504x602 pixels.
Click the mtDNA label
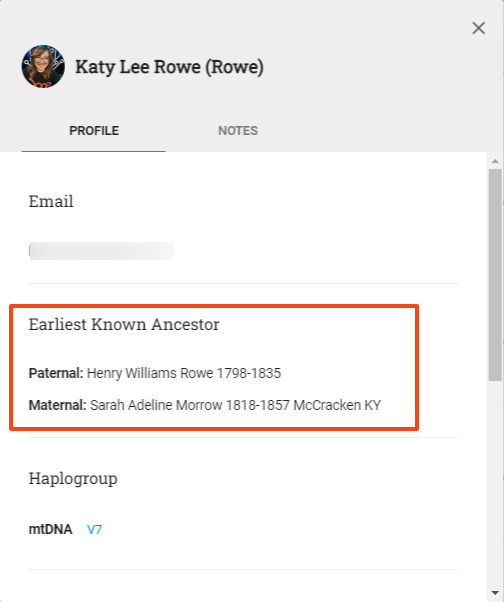50,529
